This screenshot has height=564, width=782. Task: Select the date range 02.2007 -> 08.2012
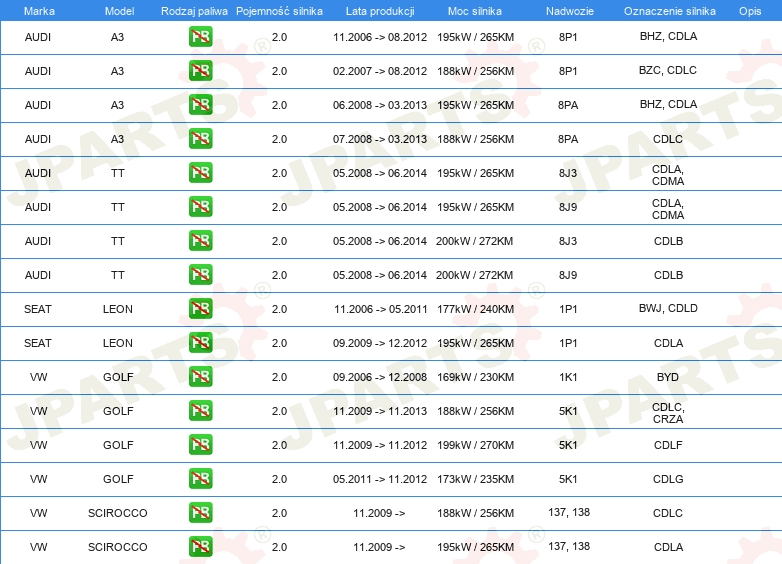380,71
